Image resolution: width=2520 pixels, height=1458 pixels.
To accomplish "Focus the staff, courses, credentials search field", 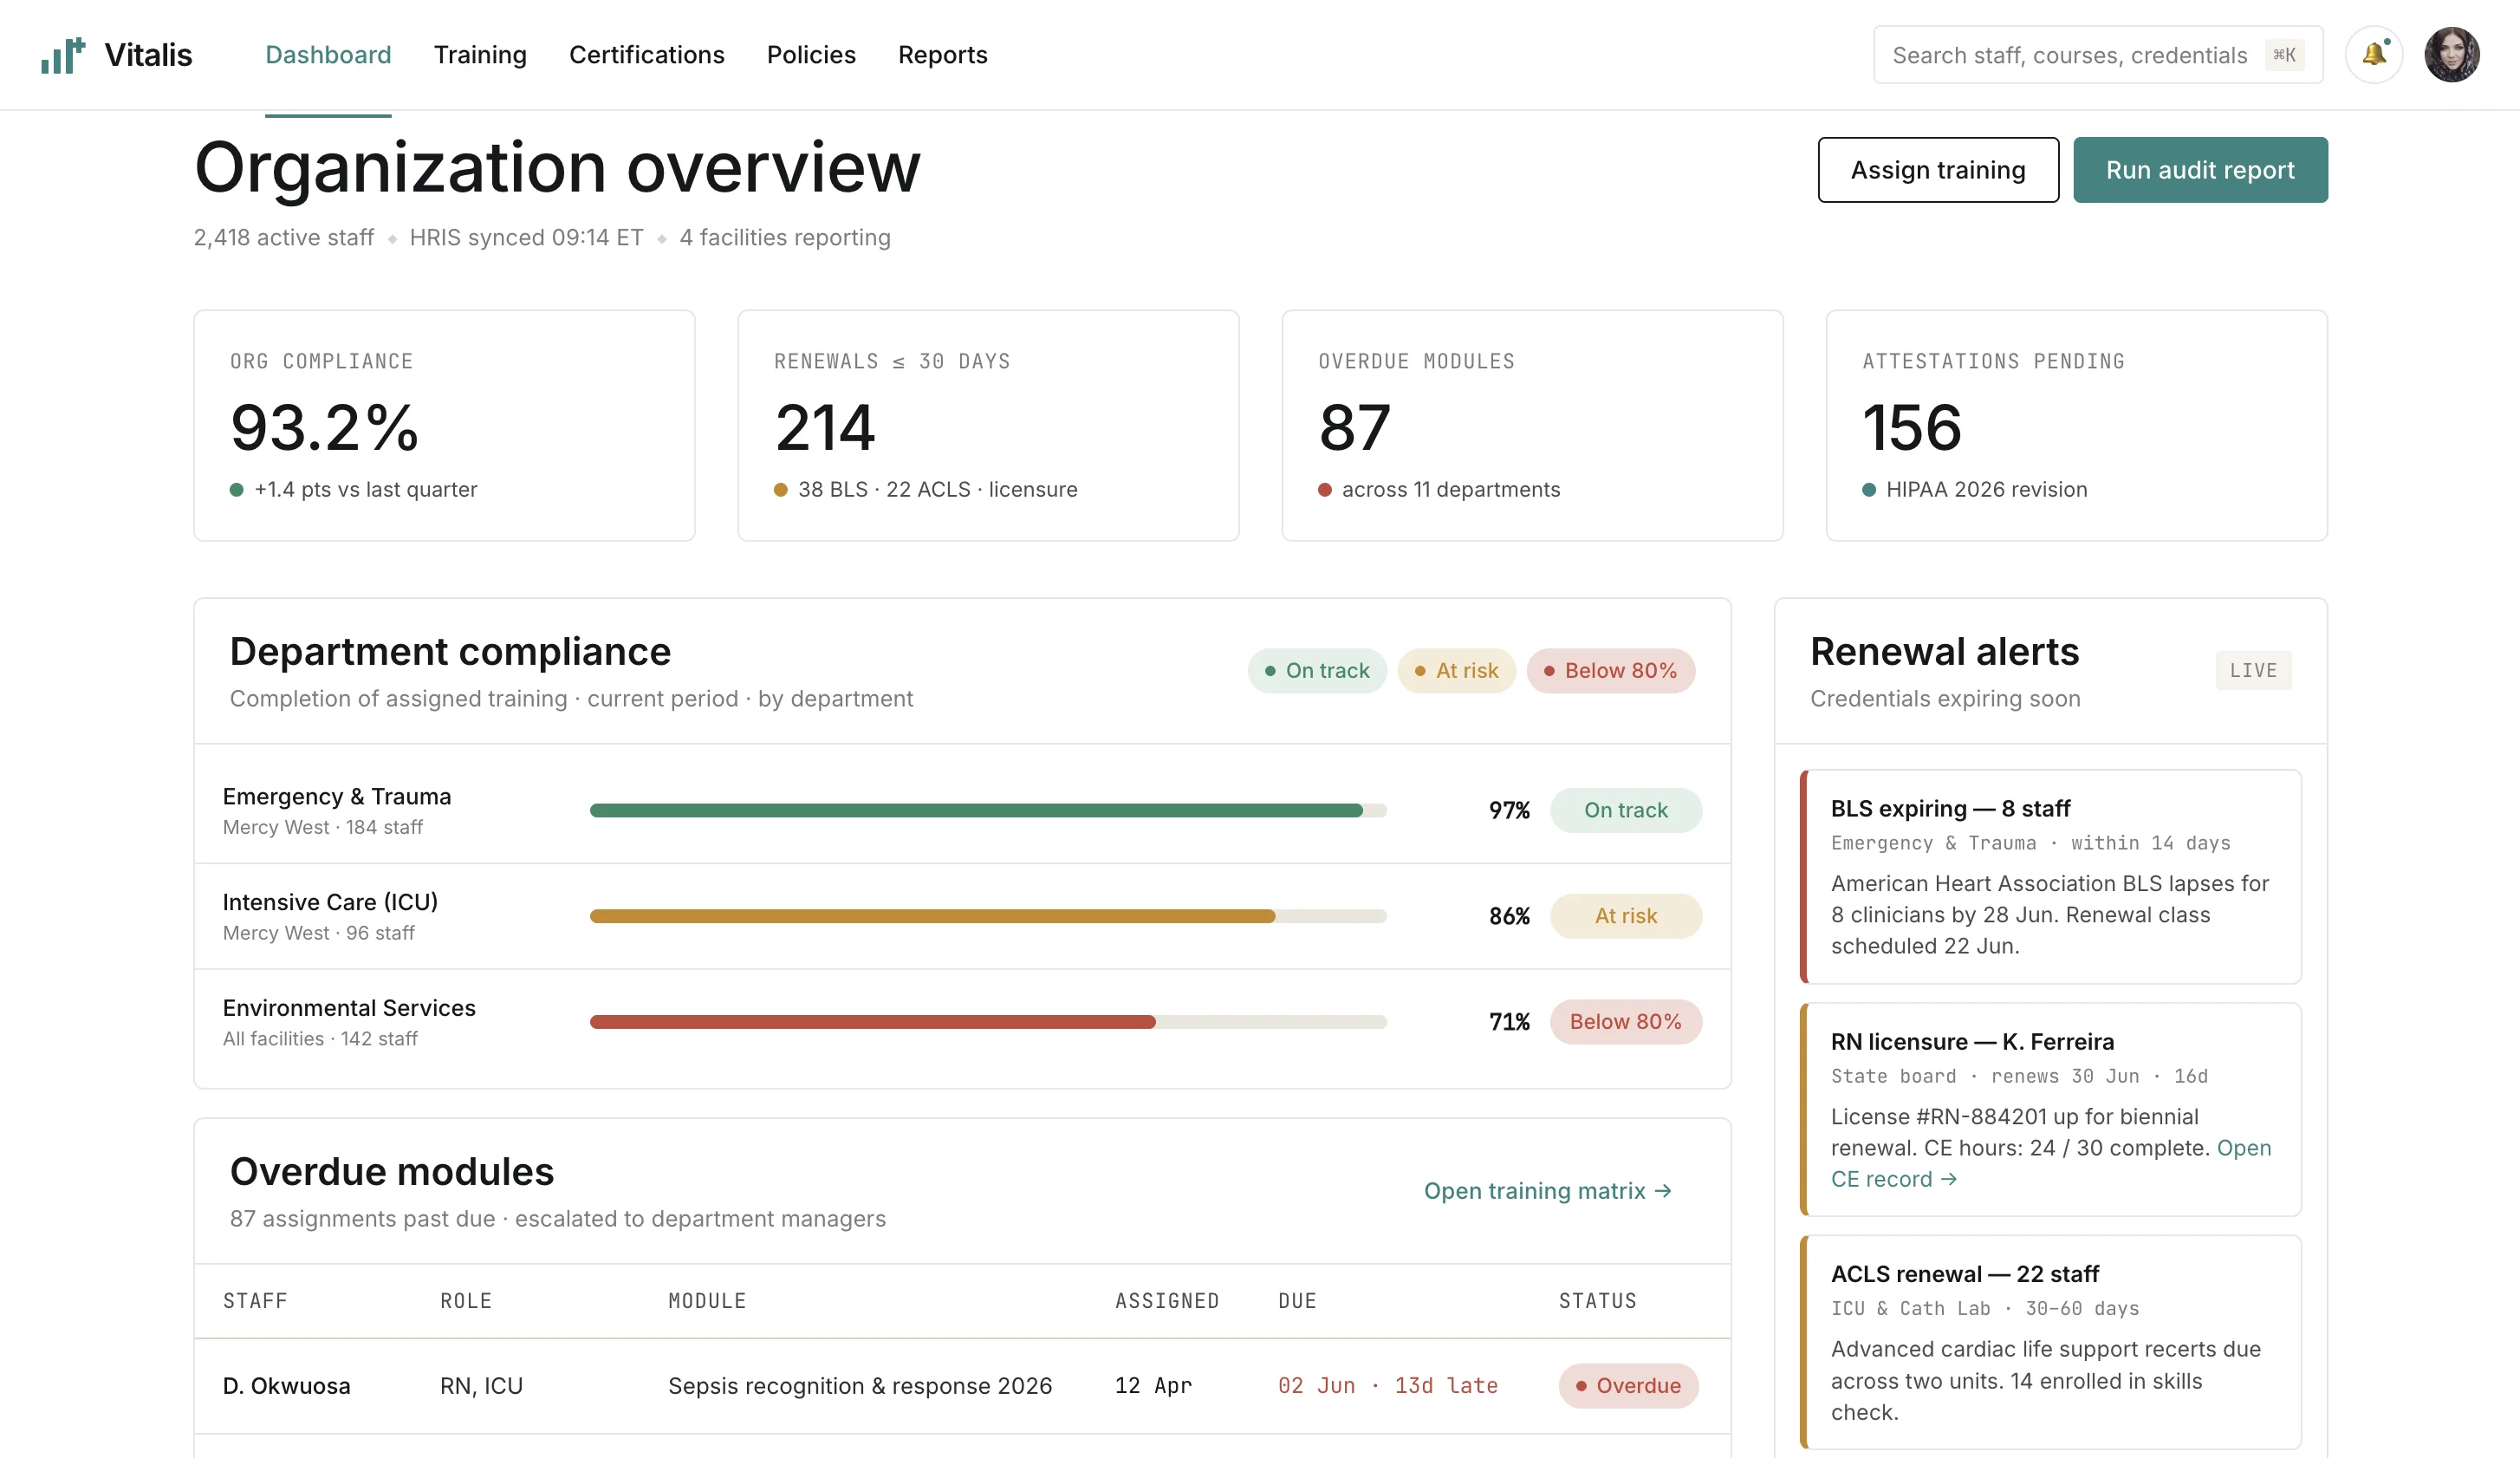I will pyautogui.click(x=2097, y=55).
